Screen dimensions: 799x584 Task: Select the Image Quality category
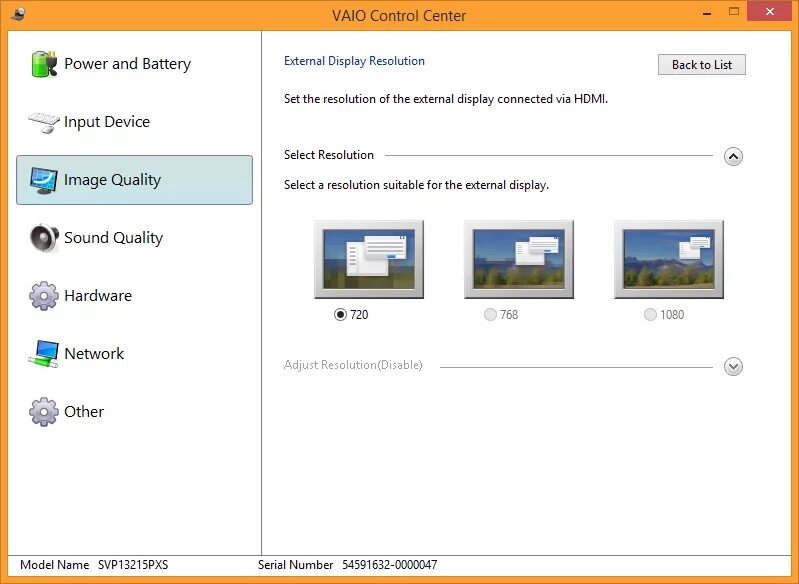pyautogui.click(x=135, y=180)
